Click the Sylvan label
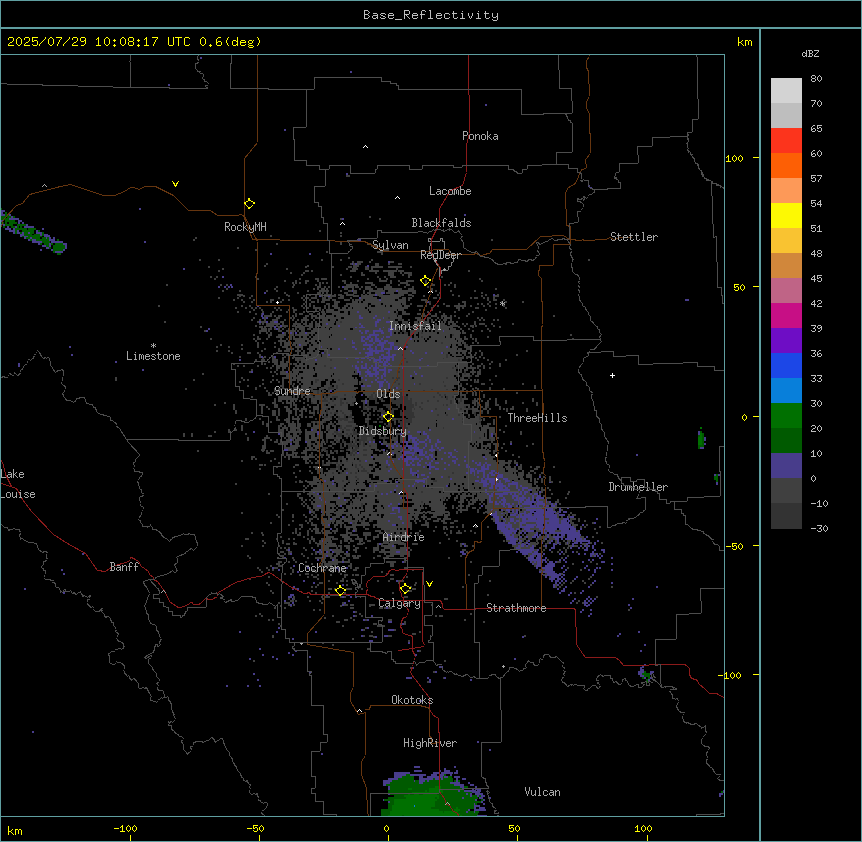862x842 pixels. click(x=390, y=245)
